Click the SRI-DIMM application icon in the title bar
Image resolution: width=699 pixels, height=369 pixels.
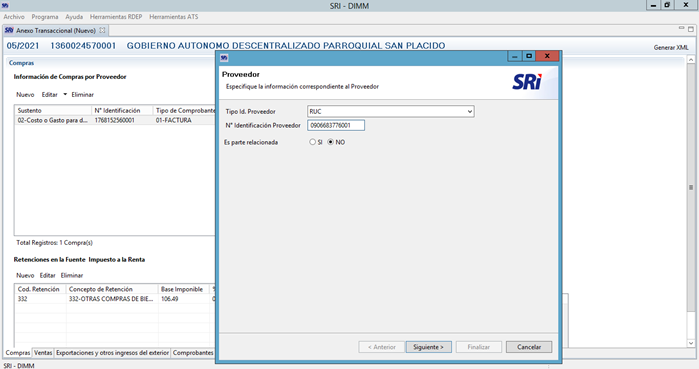[5, 5]
